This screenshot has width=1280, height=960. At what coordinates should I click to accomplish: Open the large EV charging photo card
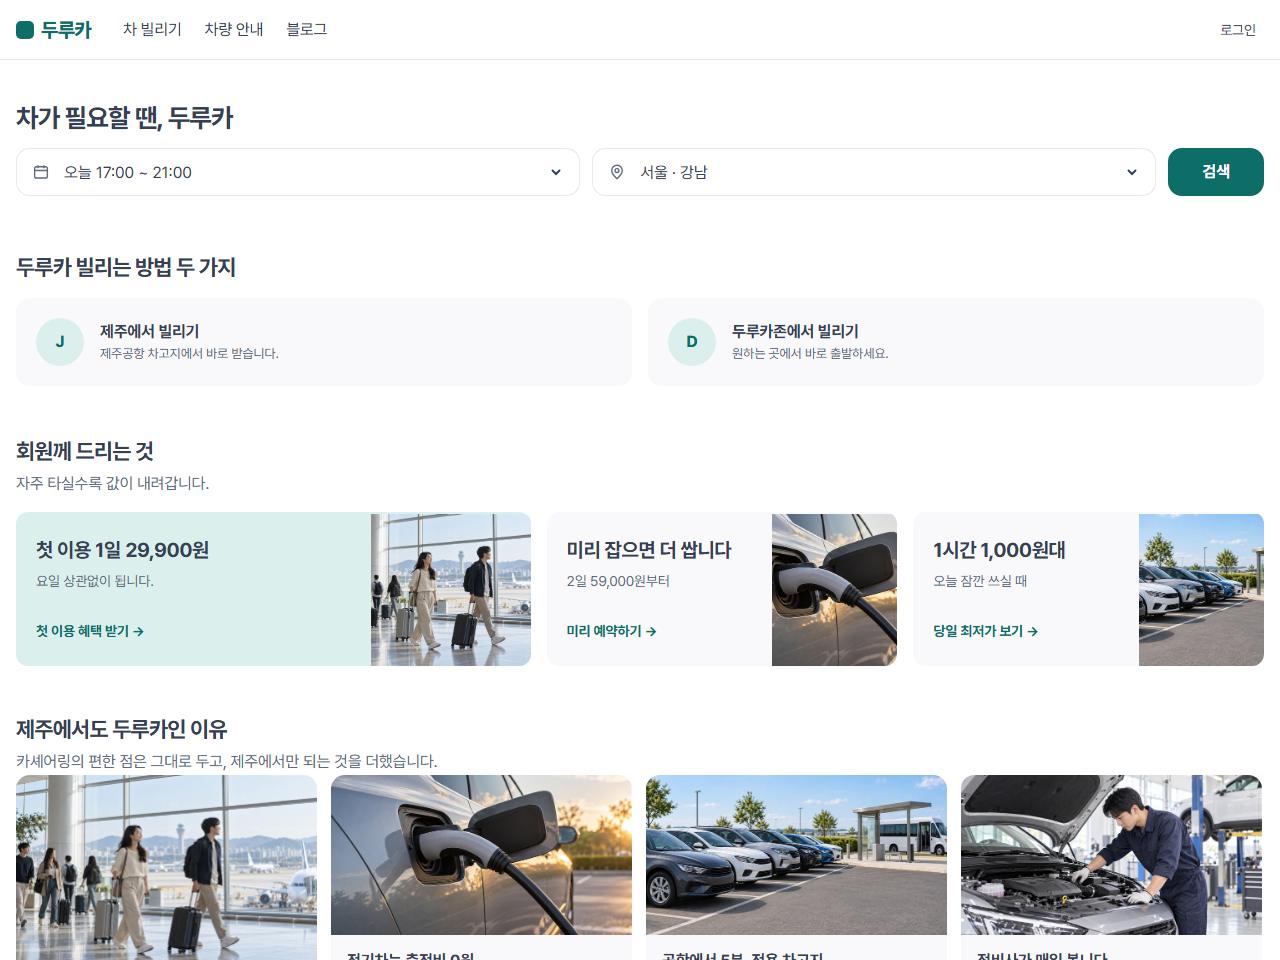pos(481,855)
